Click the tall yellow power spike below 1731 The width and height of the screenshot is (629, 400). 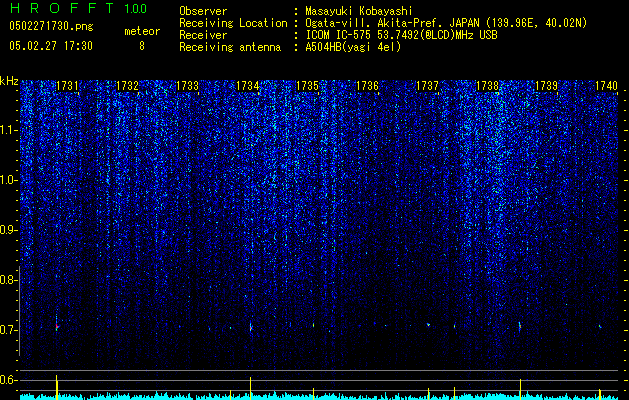[57, 387]
